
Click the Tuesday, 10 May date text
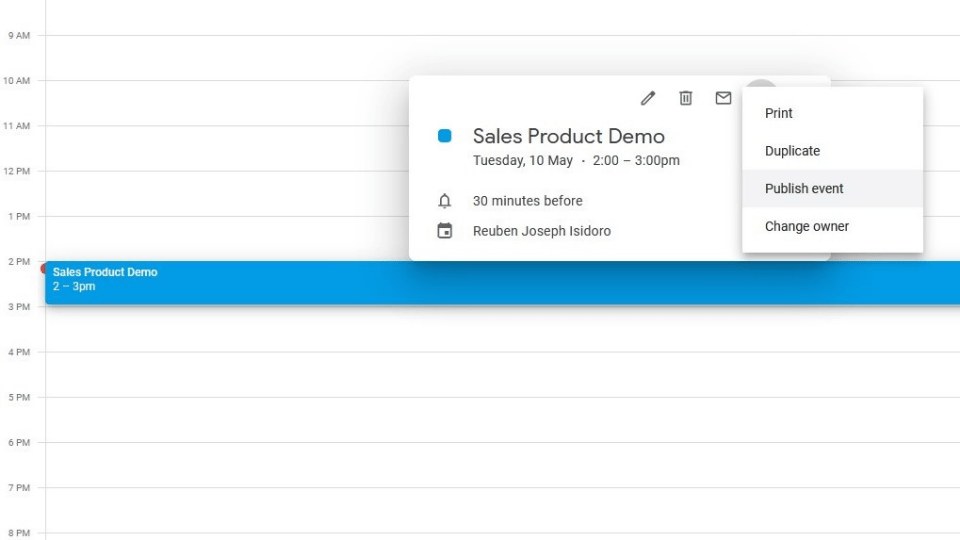523,160
